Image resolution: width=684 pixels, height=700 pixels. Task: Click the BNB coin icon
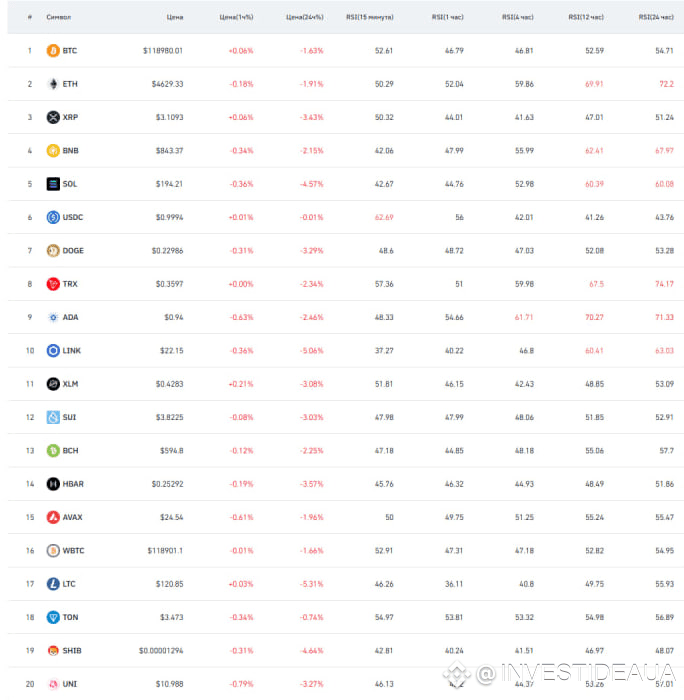coord(53,150)
